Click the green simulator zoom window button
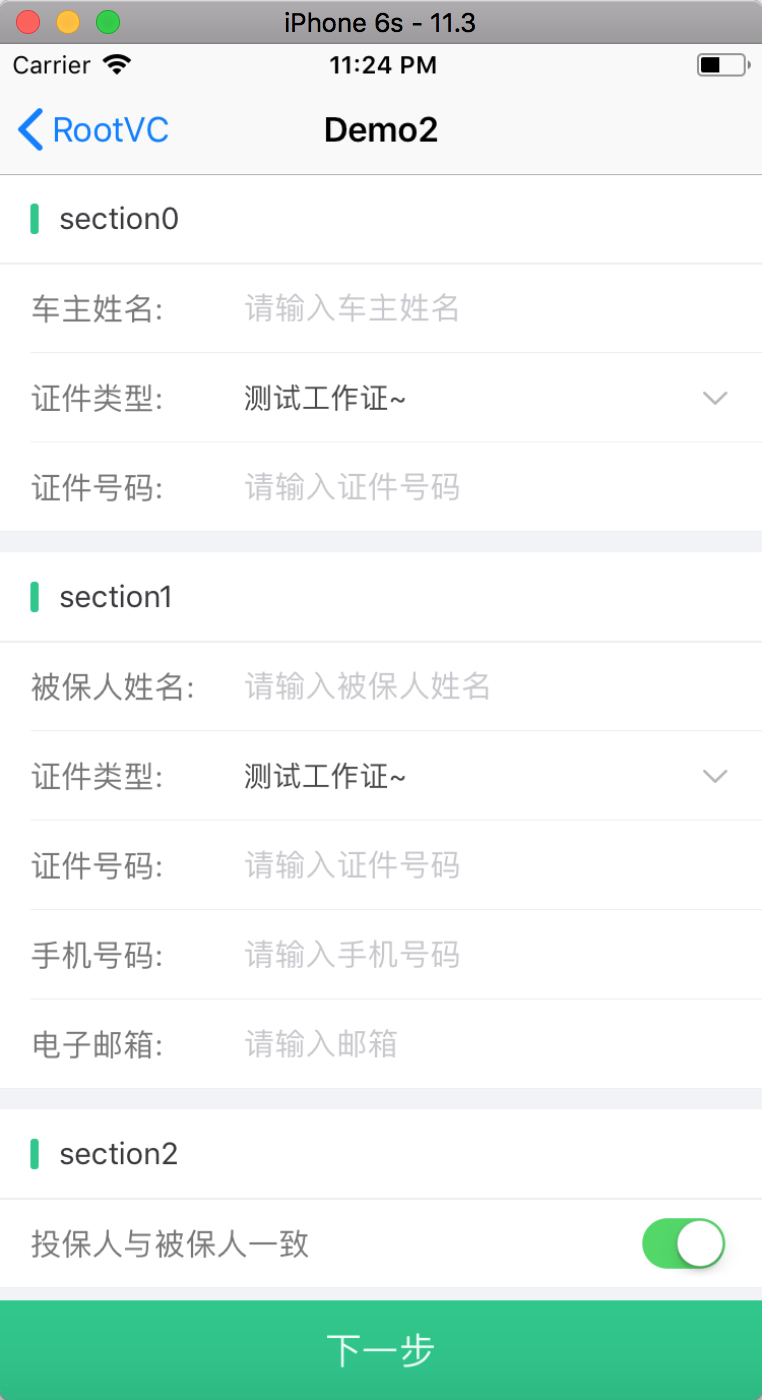 coord(107,22)
